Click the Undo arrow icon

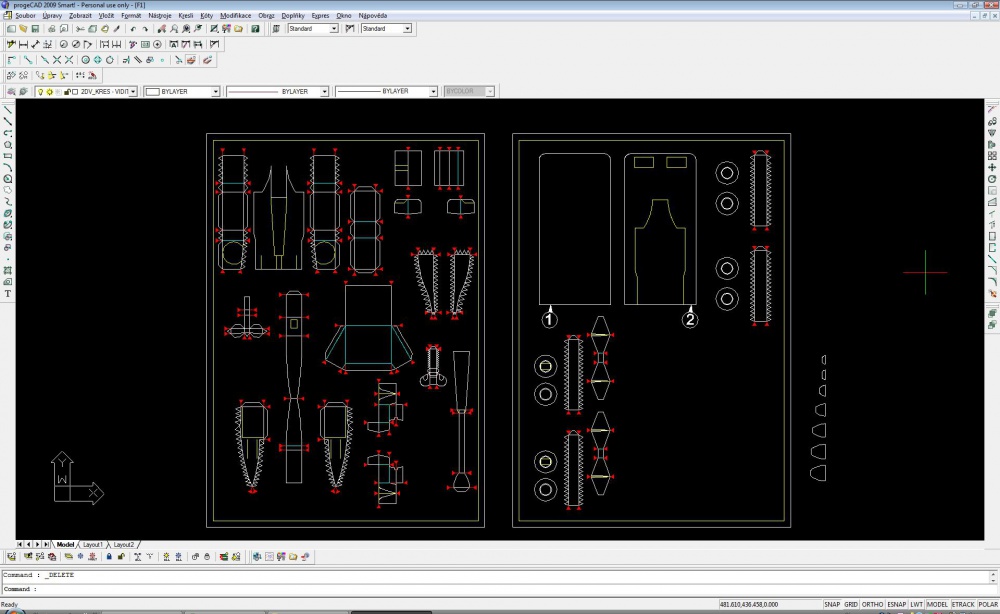[133, 29]
